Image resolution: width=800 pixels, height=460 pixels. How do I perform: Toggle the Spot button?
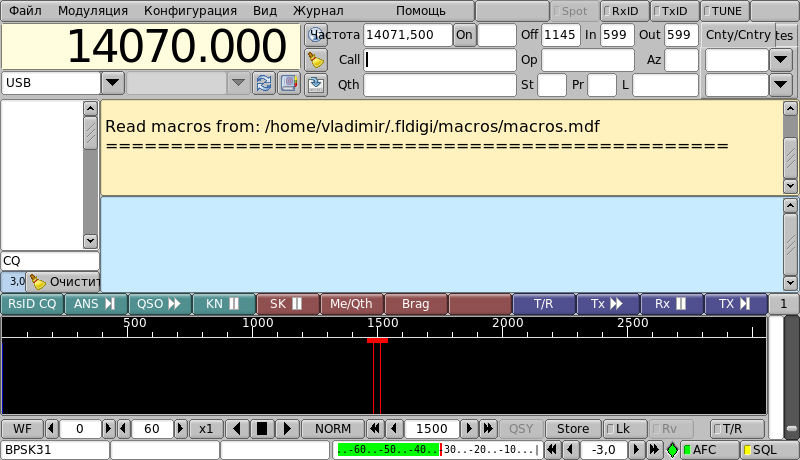click(573, 11)
